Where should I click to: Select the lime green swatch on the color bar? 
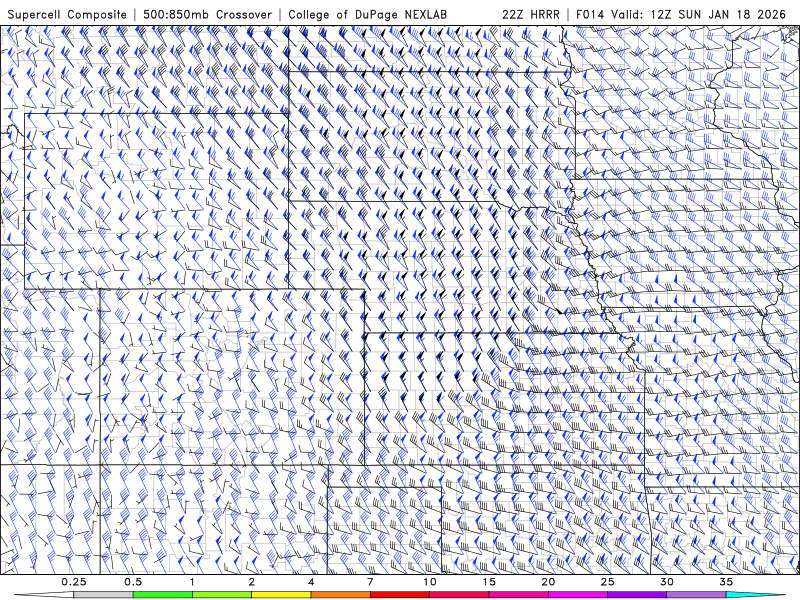222,595
